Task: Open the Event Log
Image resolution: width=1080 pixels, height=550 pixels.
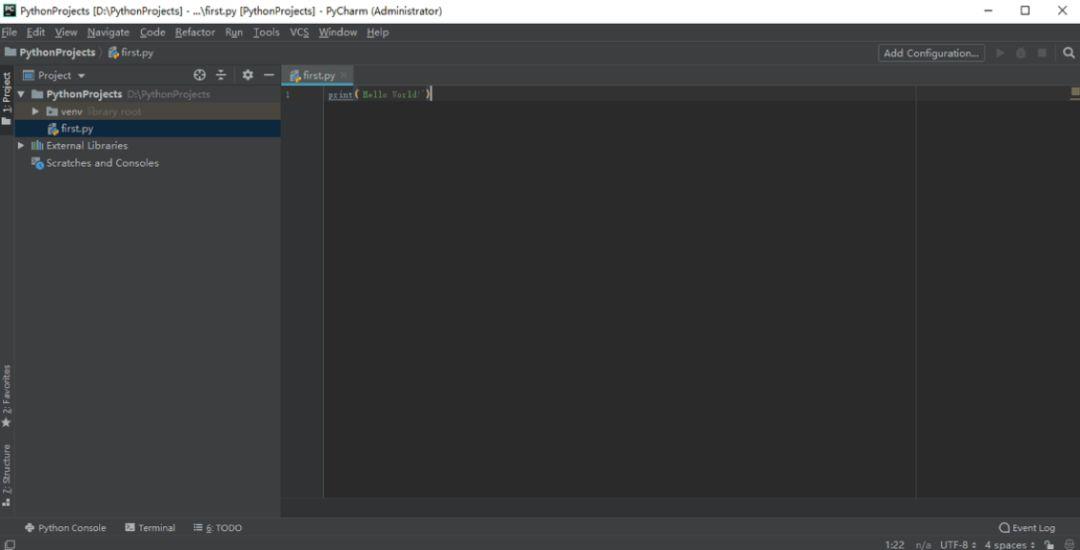Action: [x=1027, y=528]
